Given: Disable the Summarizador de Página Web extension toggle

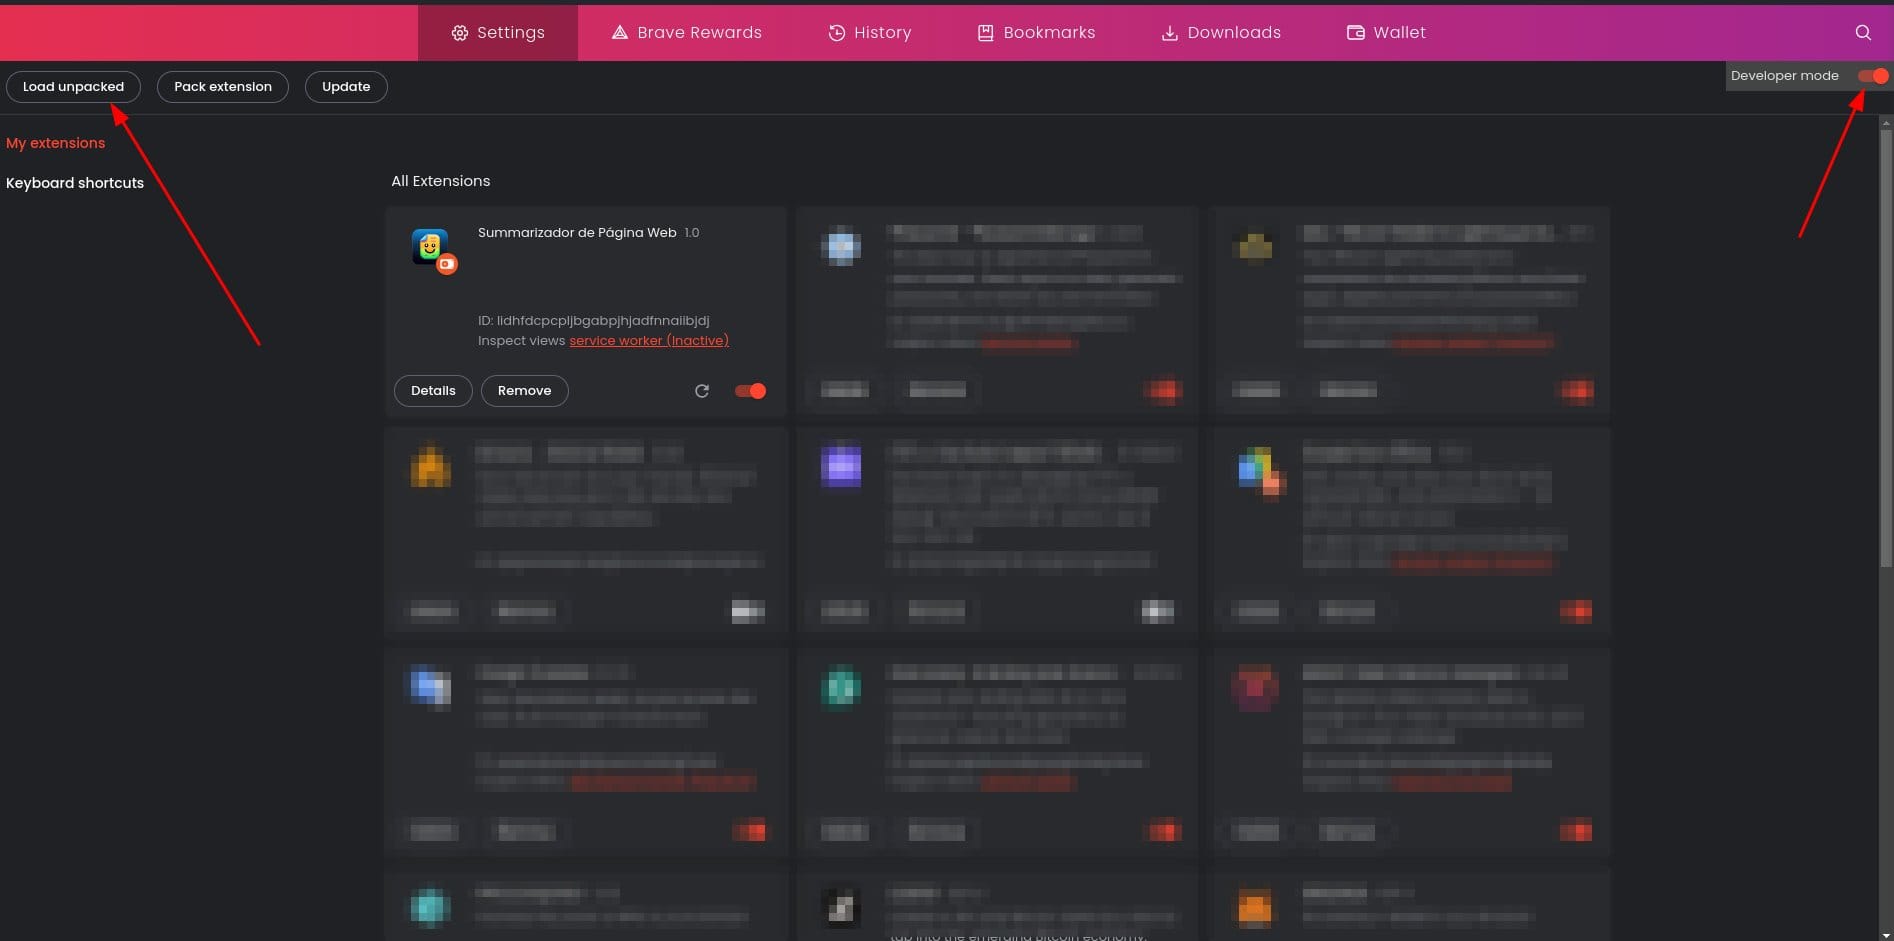Looking at the screenshot, I should (750, 391).
